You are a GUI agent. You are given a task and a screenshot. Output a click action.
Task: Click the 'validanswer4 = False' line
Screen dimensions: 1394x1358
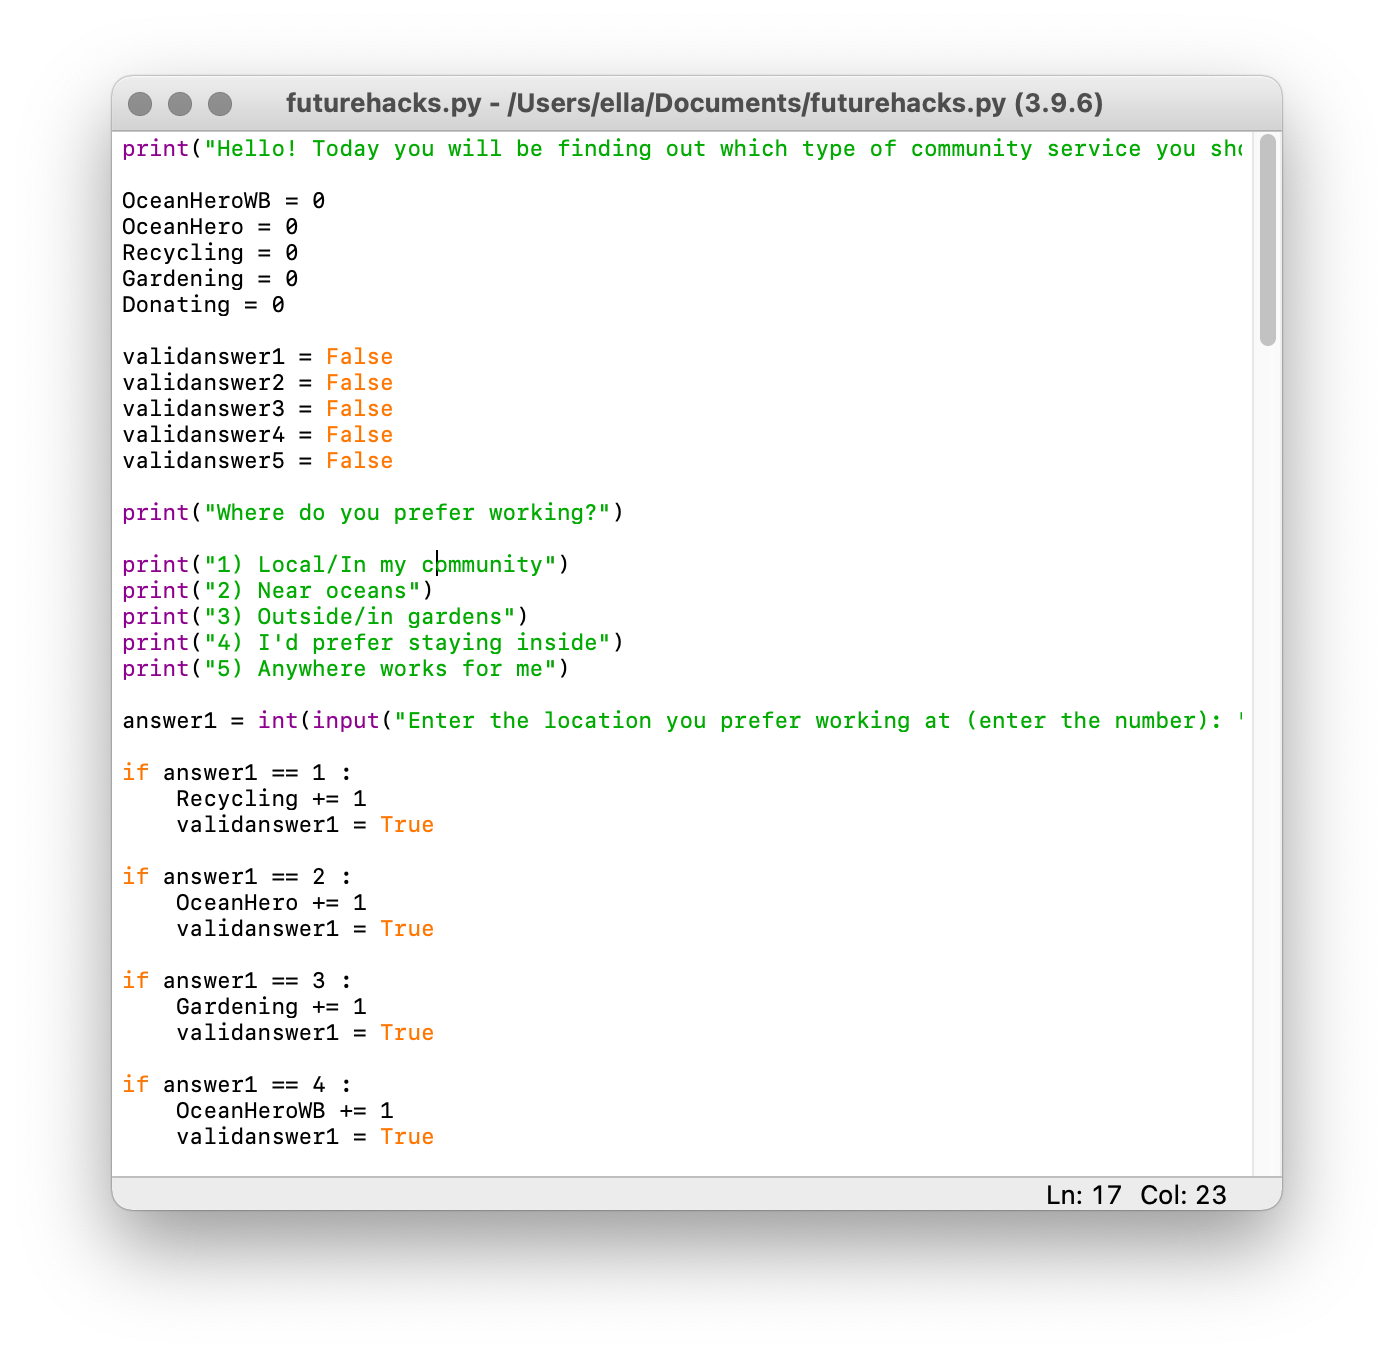(258, 435)
